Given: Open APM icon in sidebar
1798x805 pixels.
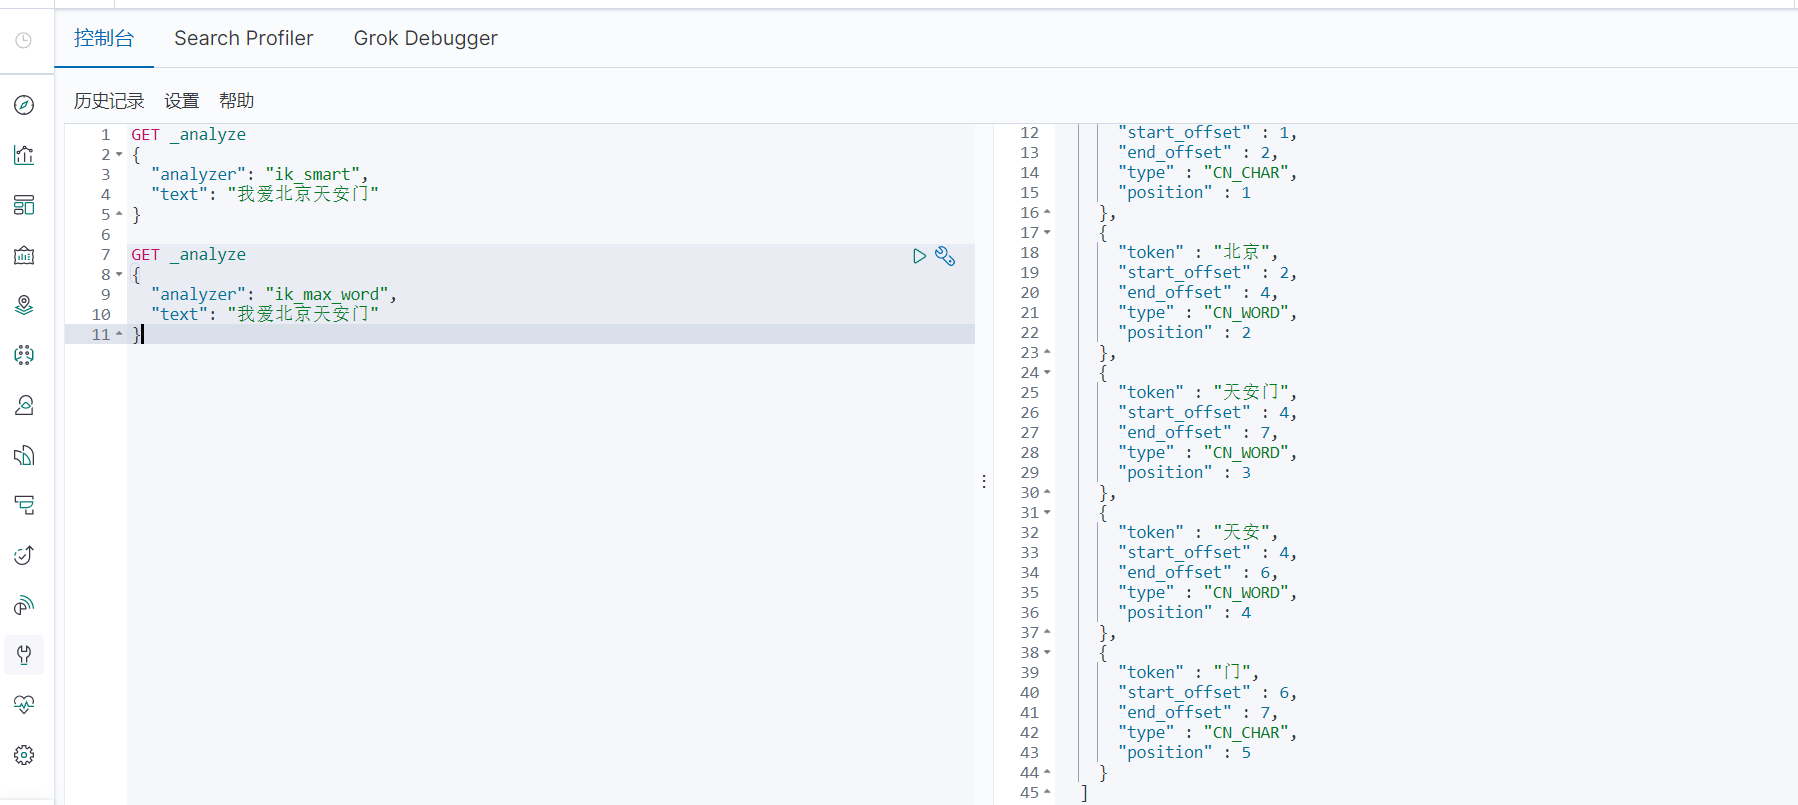Looking at the screenshot, I should pyautogui.click(x=24, y=505).
